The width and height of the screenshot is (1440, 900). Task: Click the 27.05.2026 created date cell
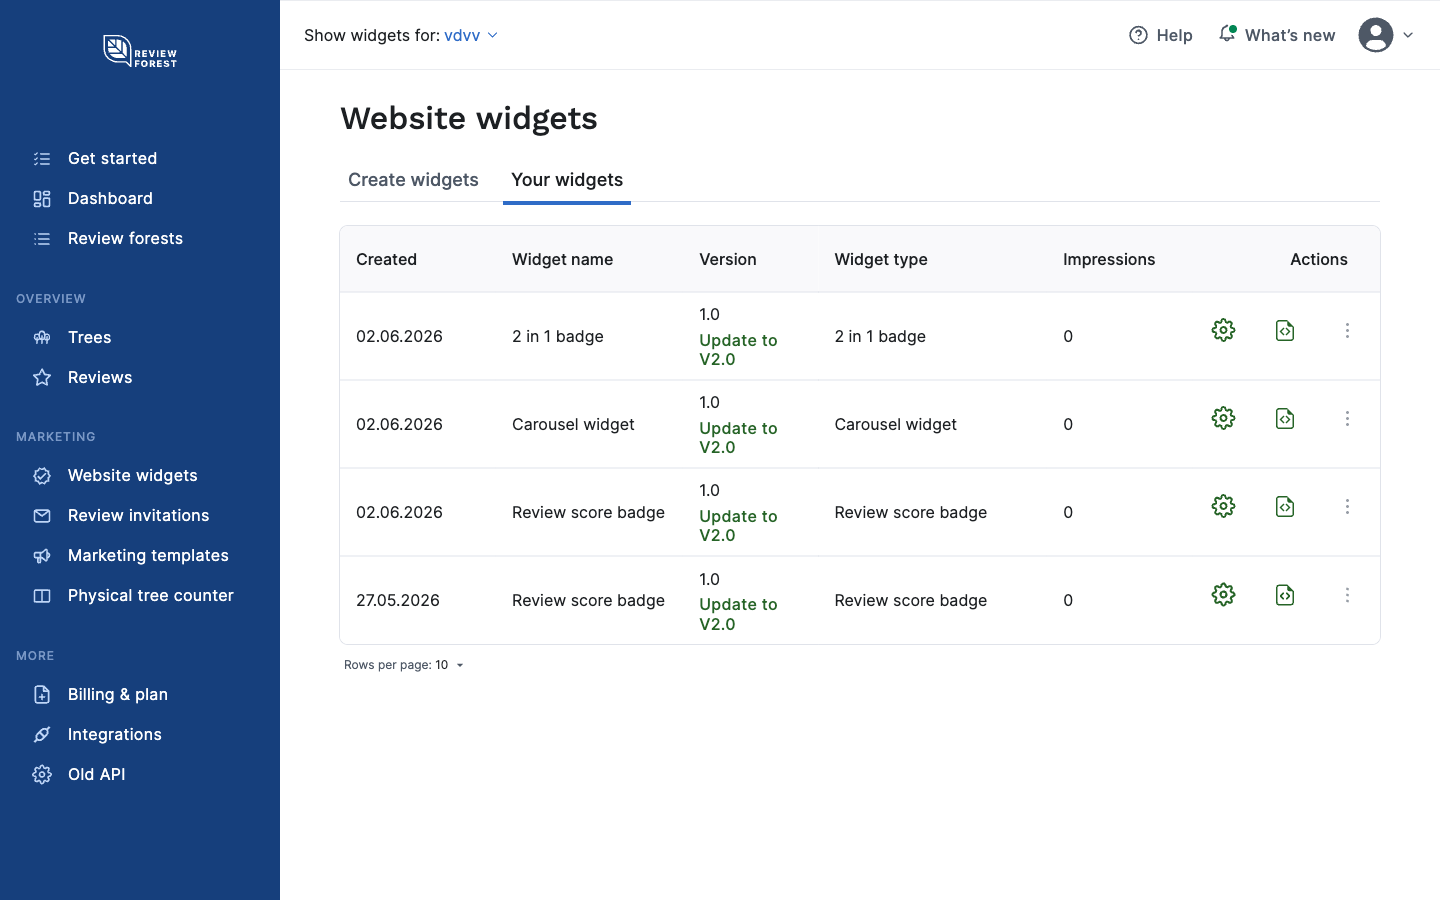point(398,601)
